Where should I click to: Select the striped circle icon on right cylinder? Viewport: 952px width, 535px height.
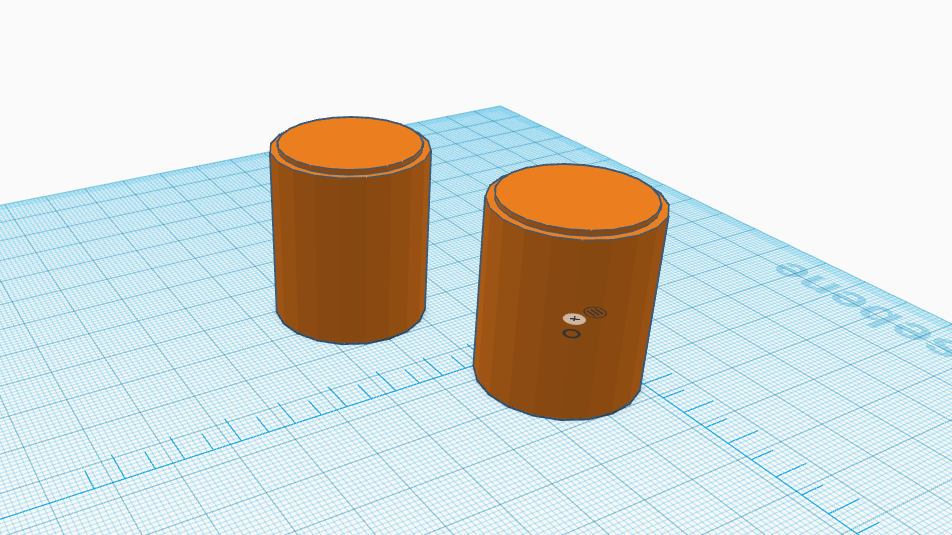(x=595, y=313)
